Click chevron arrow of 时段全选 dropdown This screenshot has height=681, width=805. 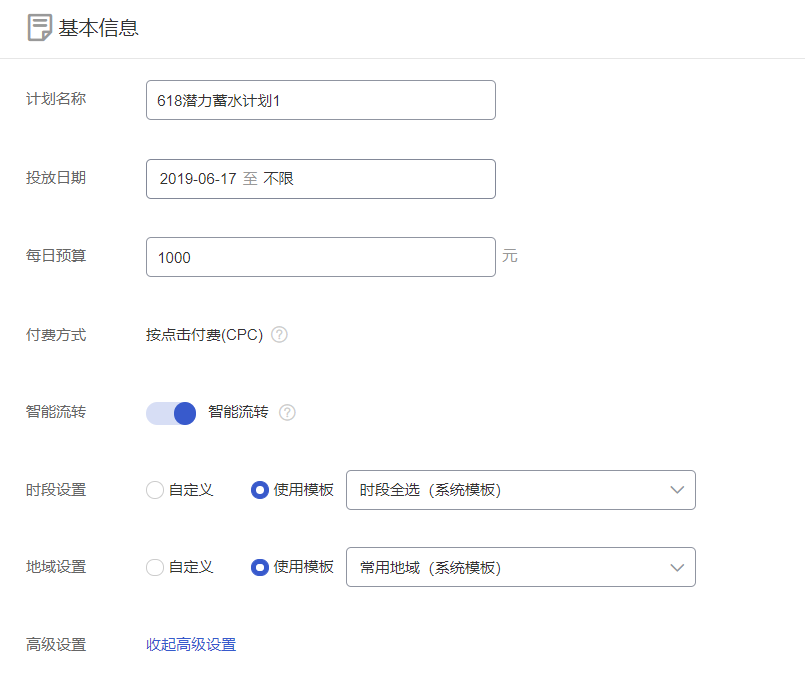[677, 490]
